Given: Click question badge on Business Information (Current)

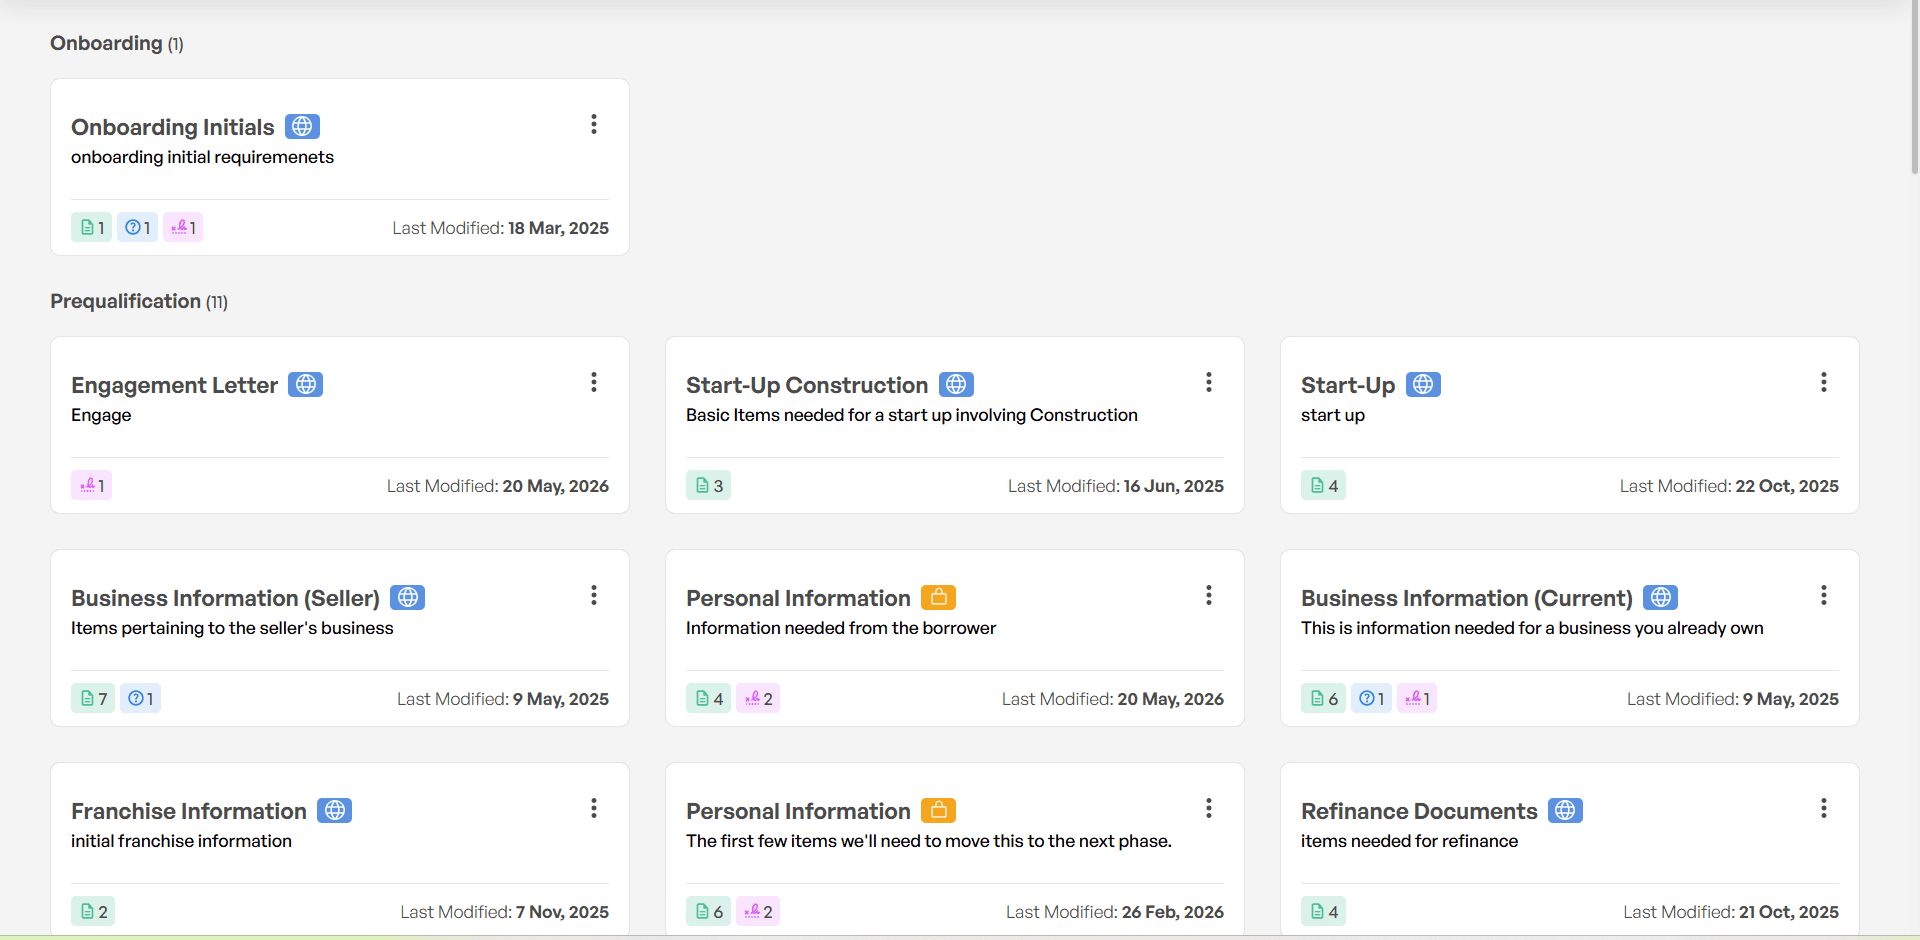Looking at the screenshot, I should [x=1371, y=698].
